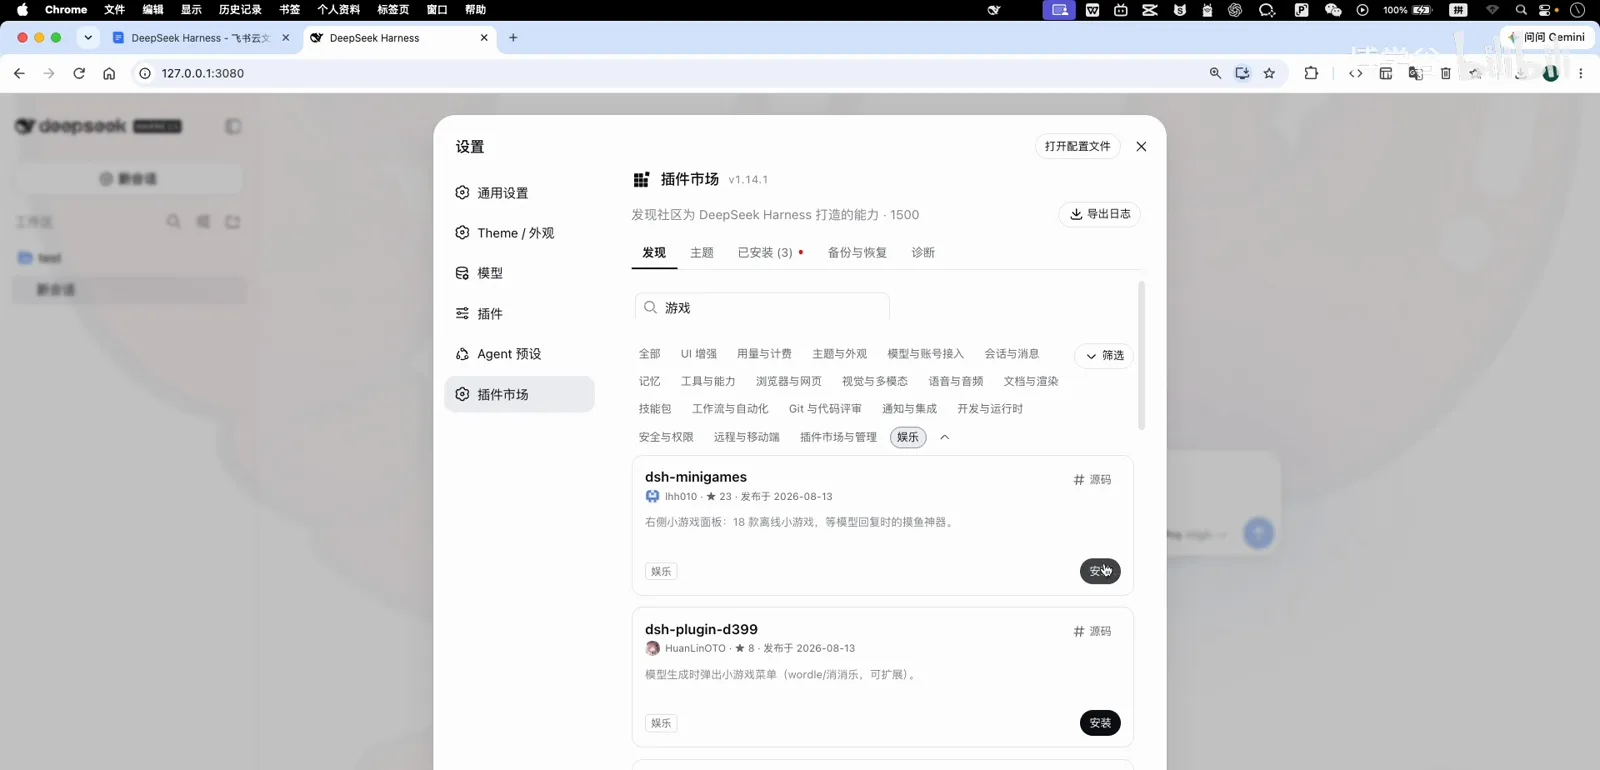1600x770 pixels.
Task: Reload the 127.0.0.1:3080 page
Action: [79, 73]
